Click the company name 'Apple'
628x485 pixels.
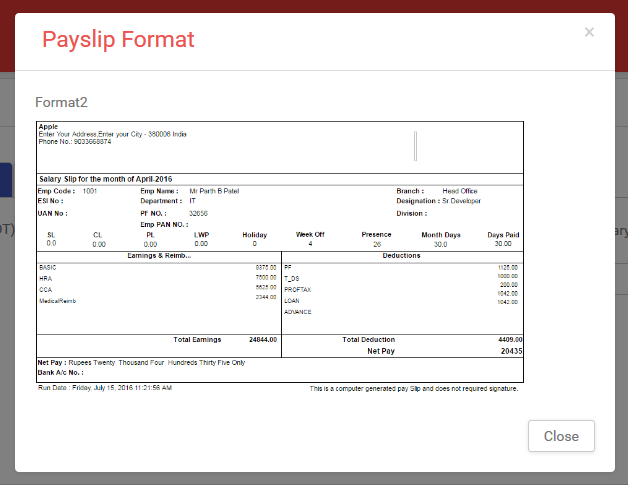pos(48,127)
